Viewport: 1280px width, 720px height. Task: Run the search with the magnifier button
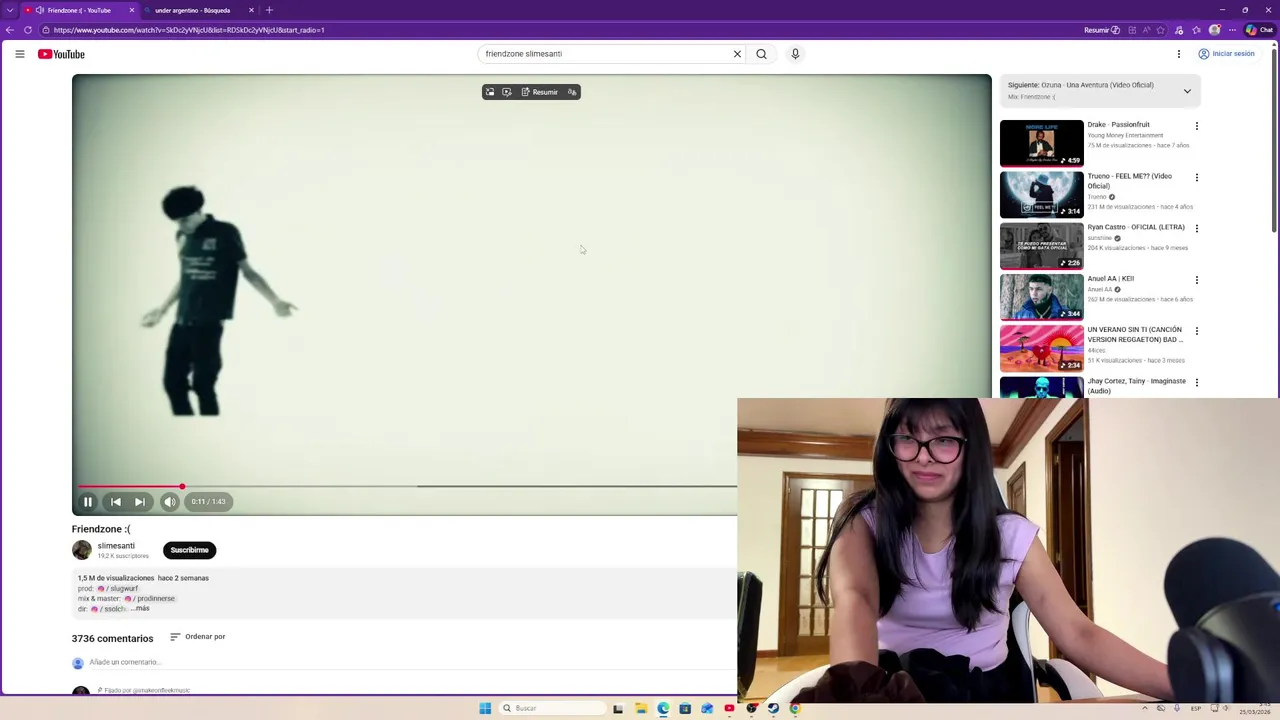point(761,54)
